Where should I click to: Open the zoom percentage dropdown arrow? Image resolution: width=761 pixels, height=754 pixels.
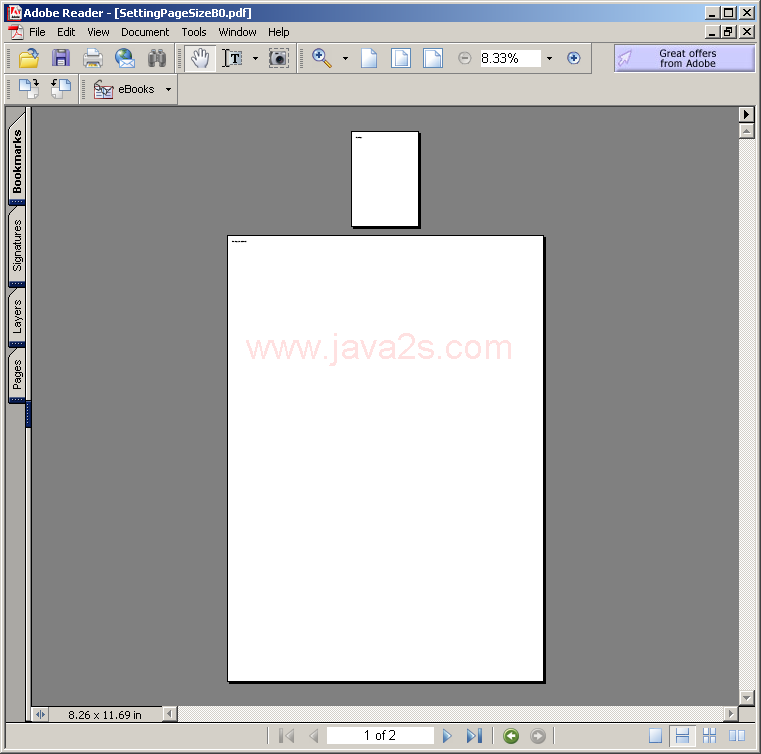click(x=549, y=58)
